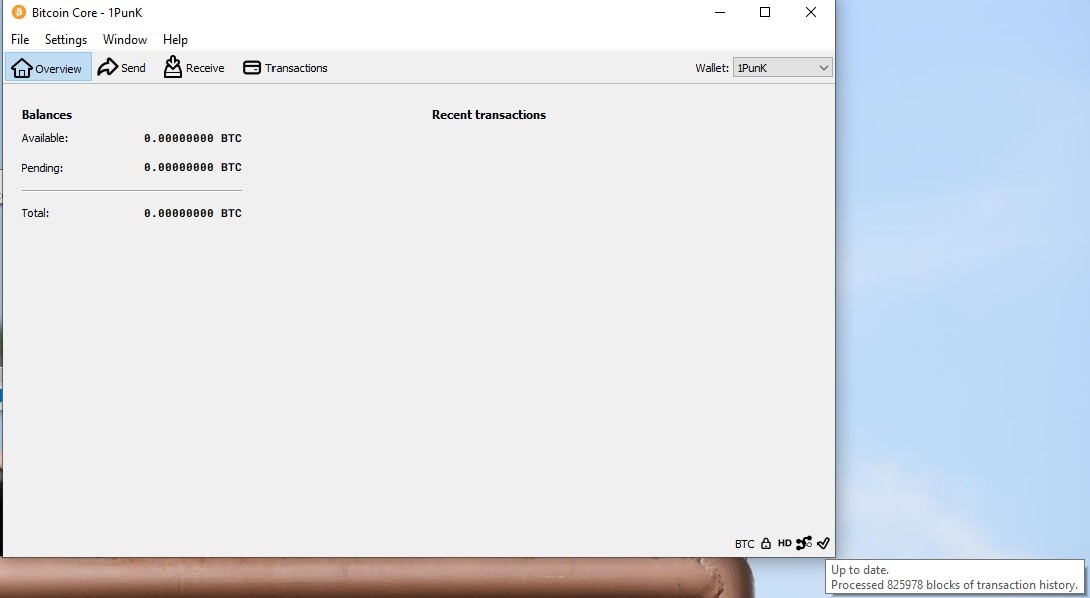Click the wallet encryption lock icon
1090x598 pixels.
coord(765,544)
